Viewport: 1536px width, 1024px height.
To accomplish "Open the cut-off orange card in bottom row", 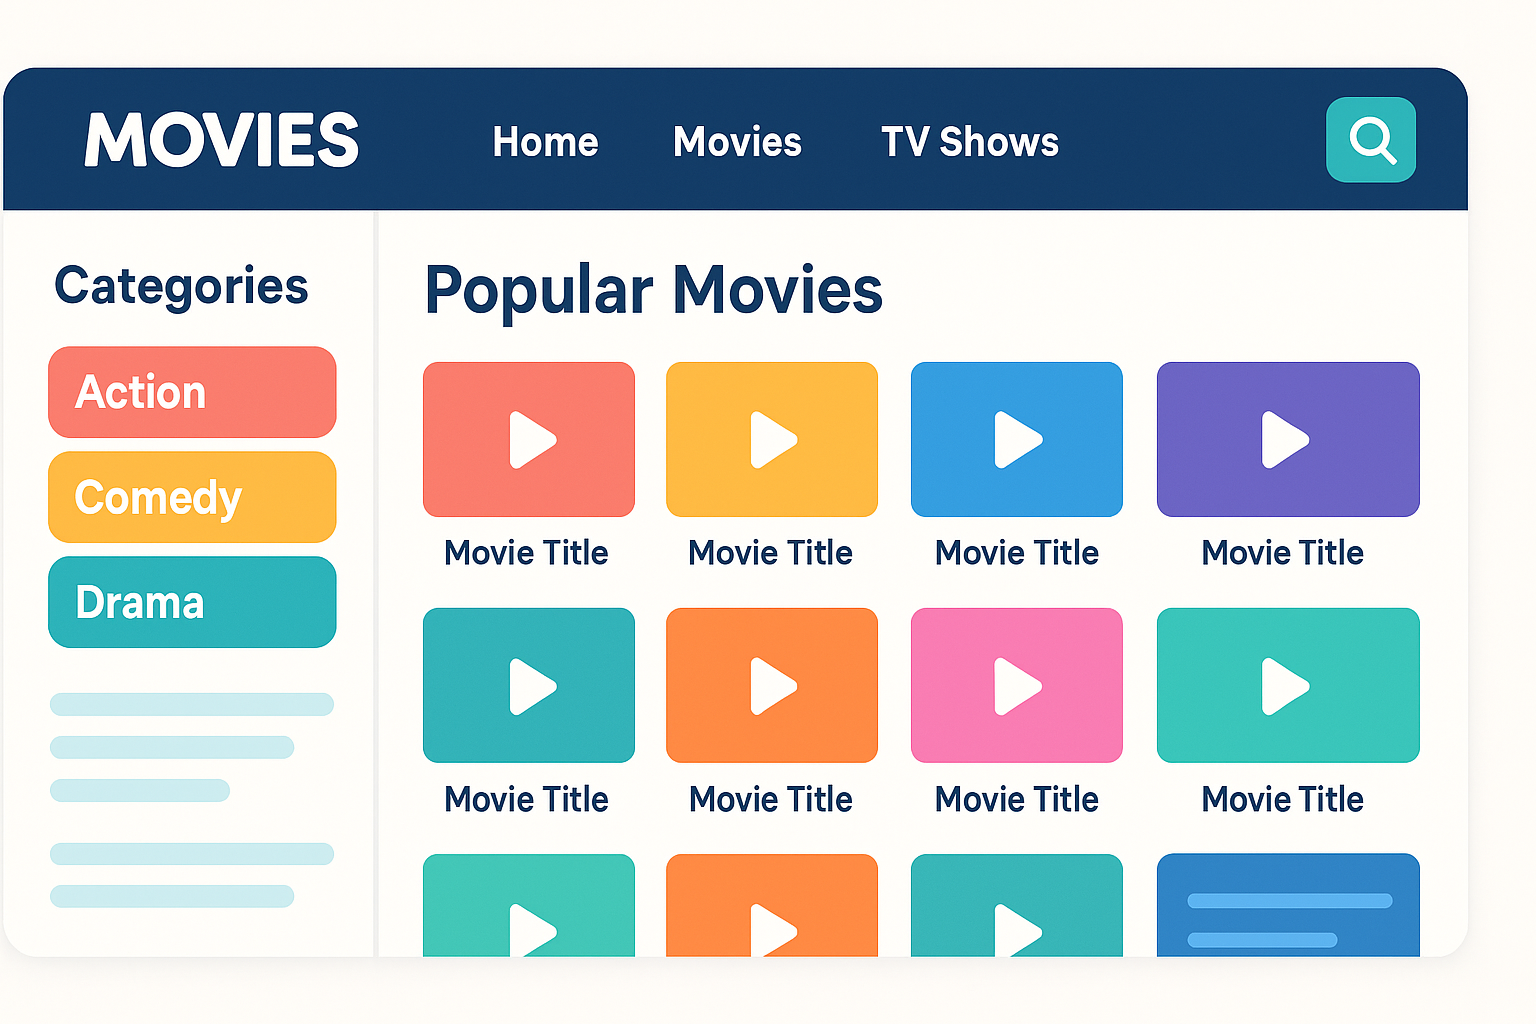I will point(772,905).
